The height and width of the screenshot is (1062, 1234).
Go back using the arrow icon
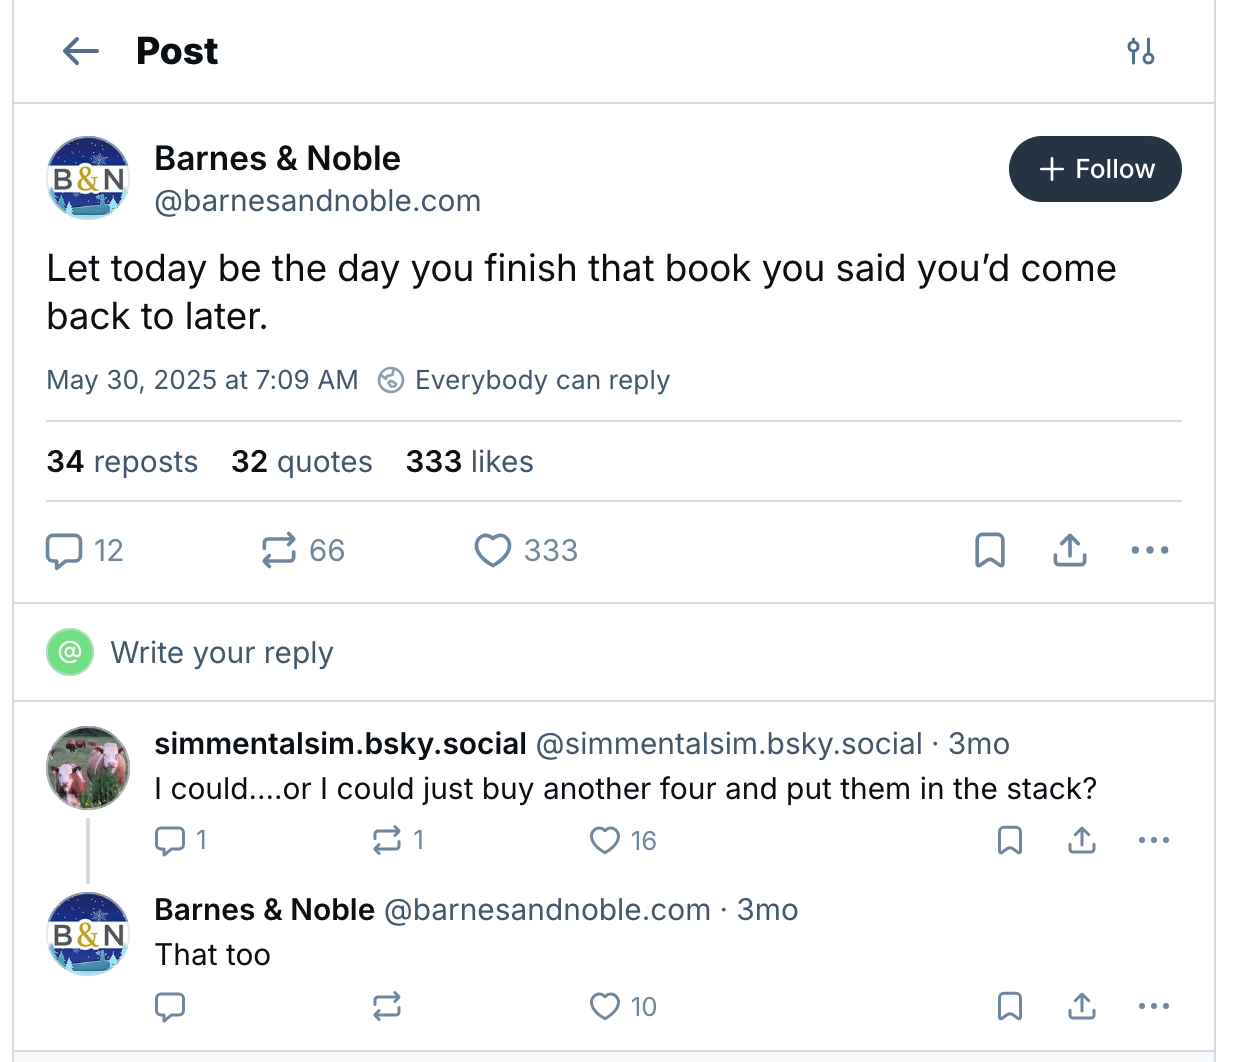(80, 51)
